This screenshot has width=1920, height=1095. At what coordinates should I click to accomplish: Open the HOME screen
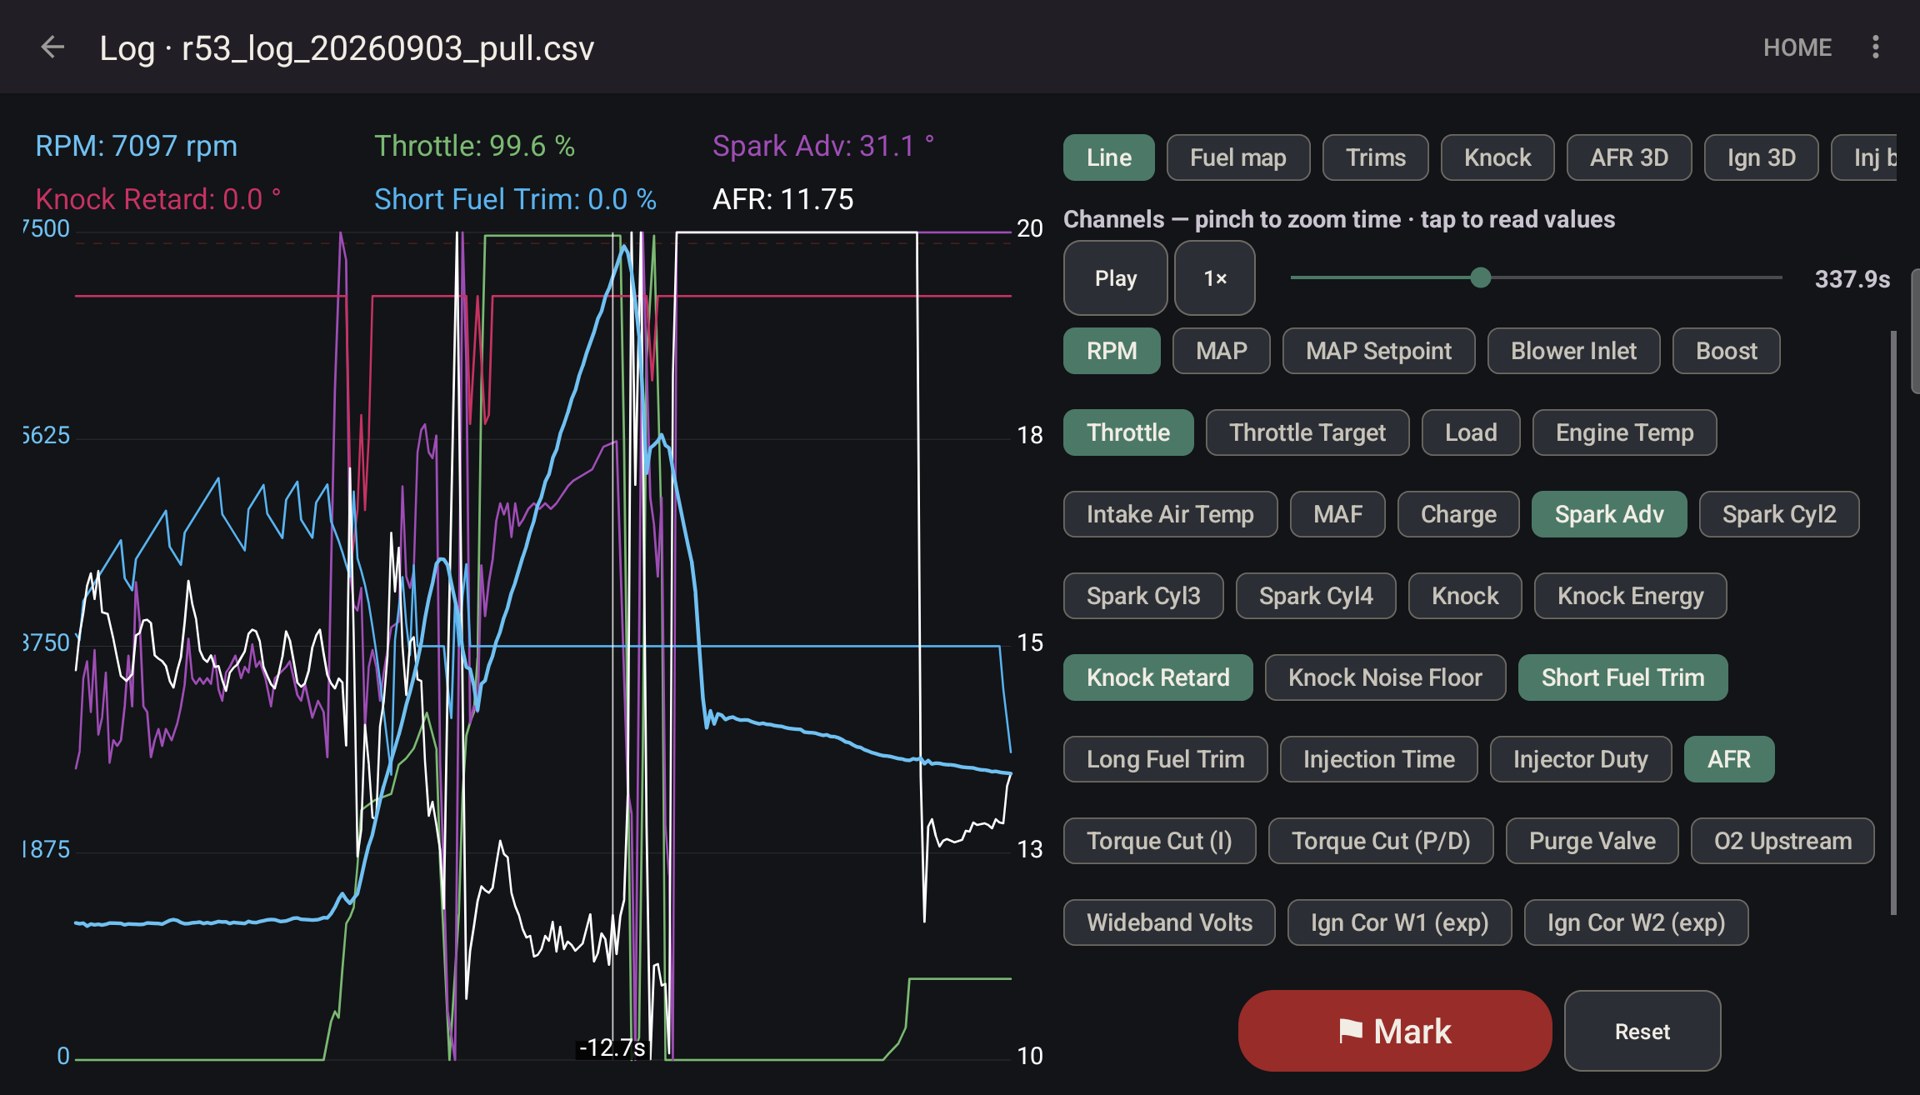[1797, 47]
